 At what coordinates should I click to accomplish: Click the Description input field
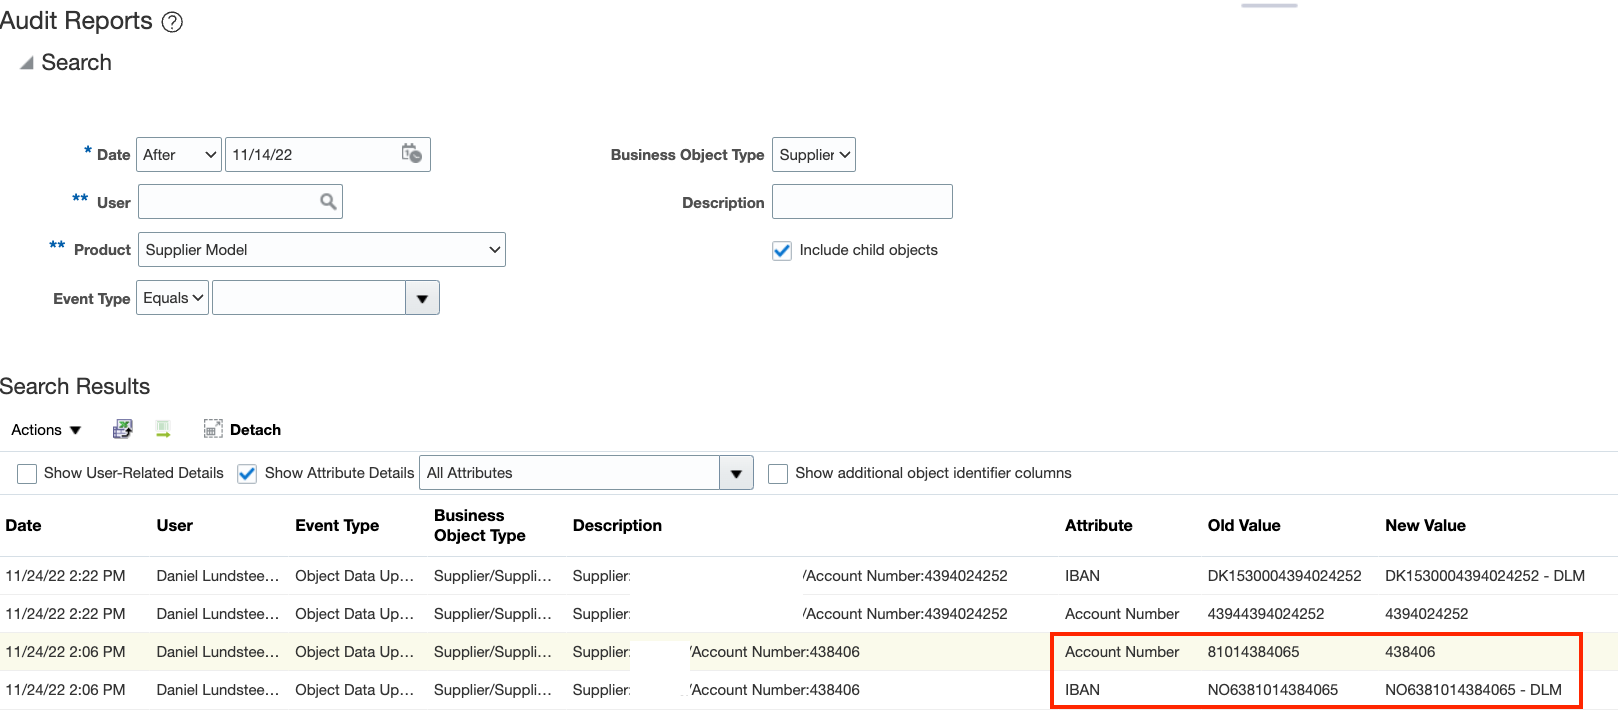[862, 202]
